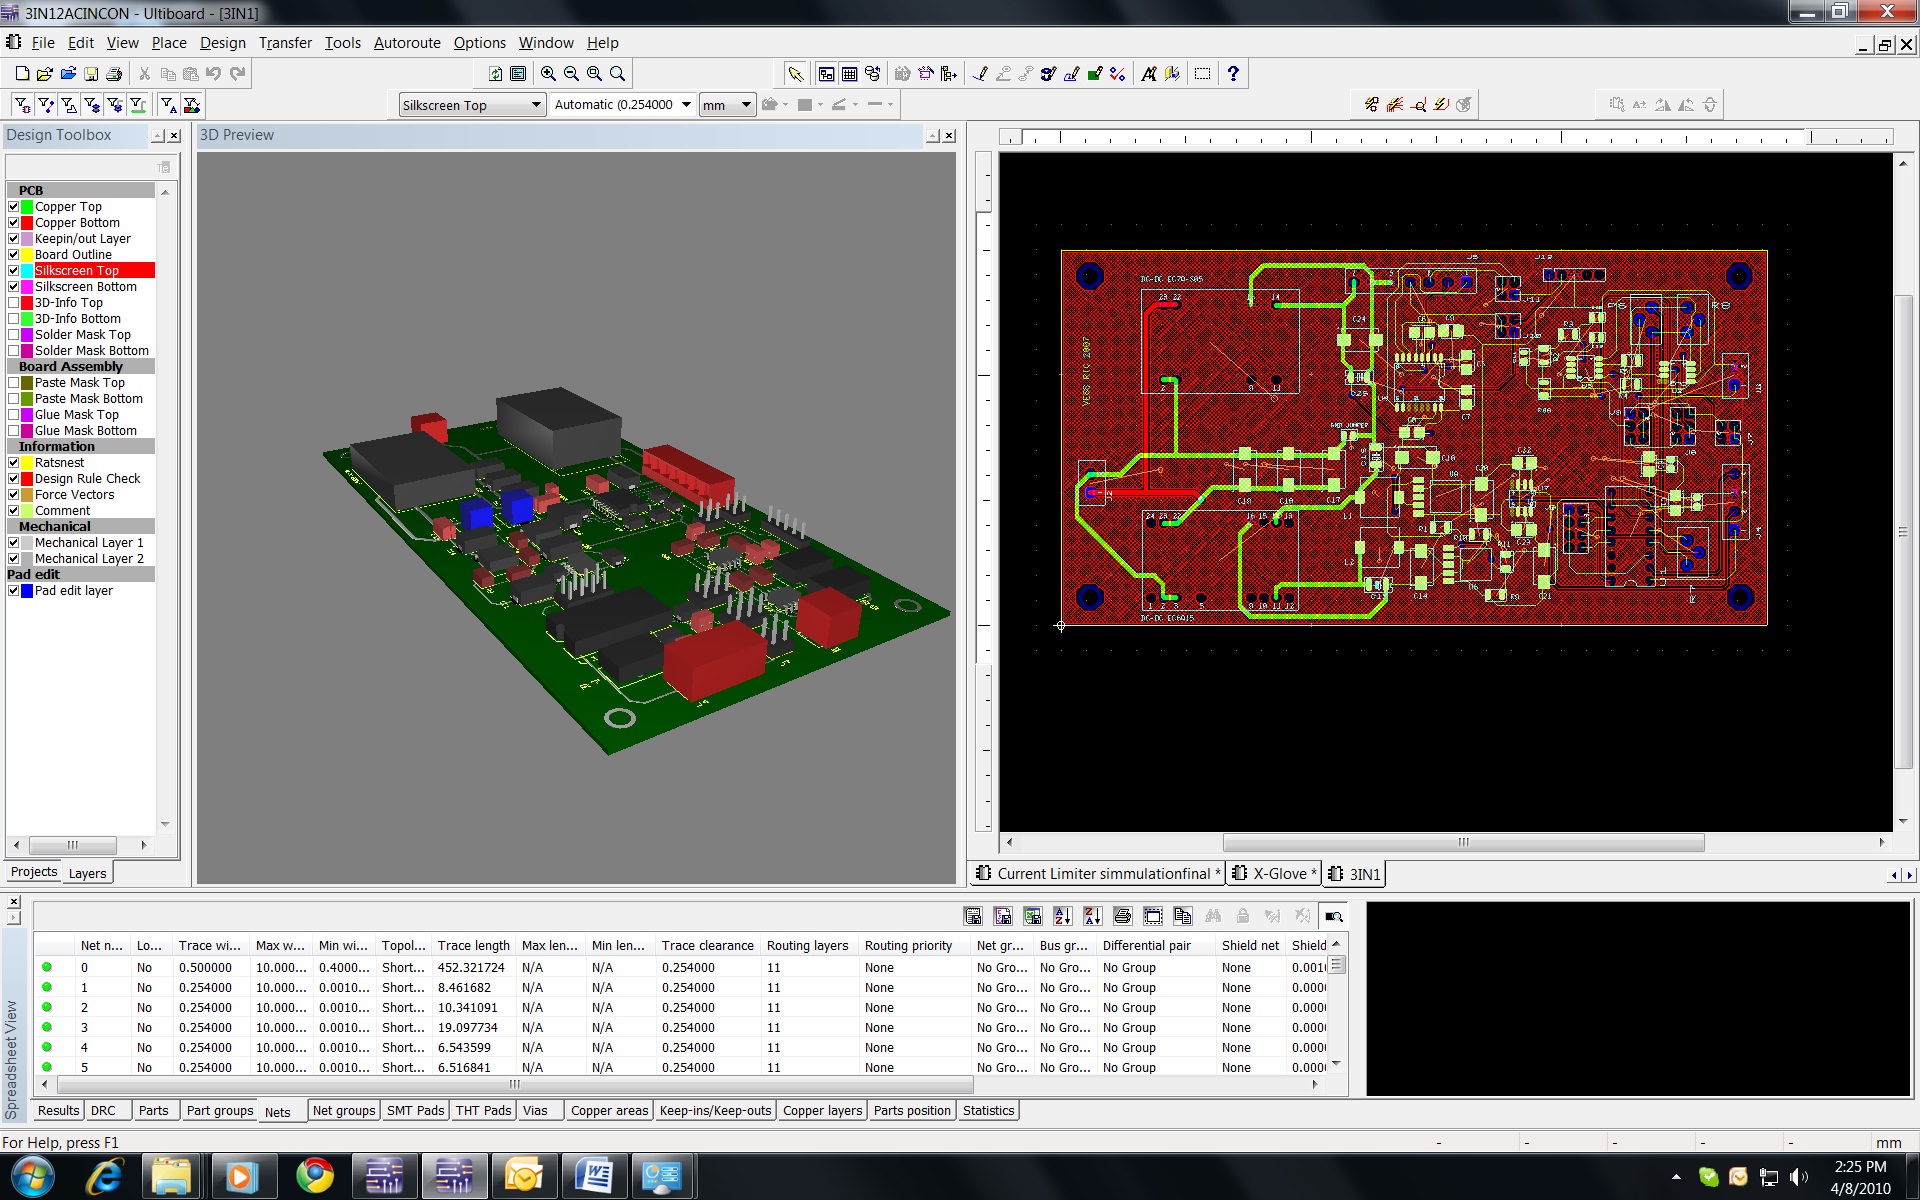
Task: Click the DRC results button
Action: 102,1110
